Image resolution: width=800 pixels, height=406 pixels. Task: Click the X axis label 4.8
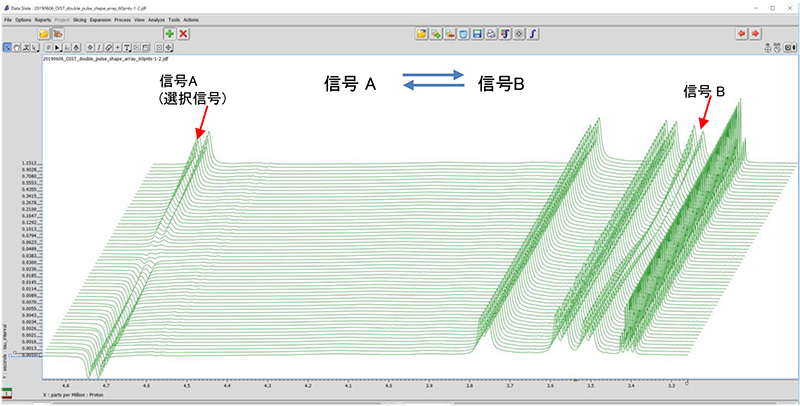pyautogui.click(x=65, y=387)
